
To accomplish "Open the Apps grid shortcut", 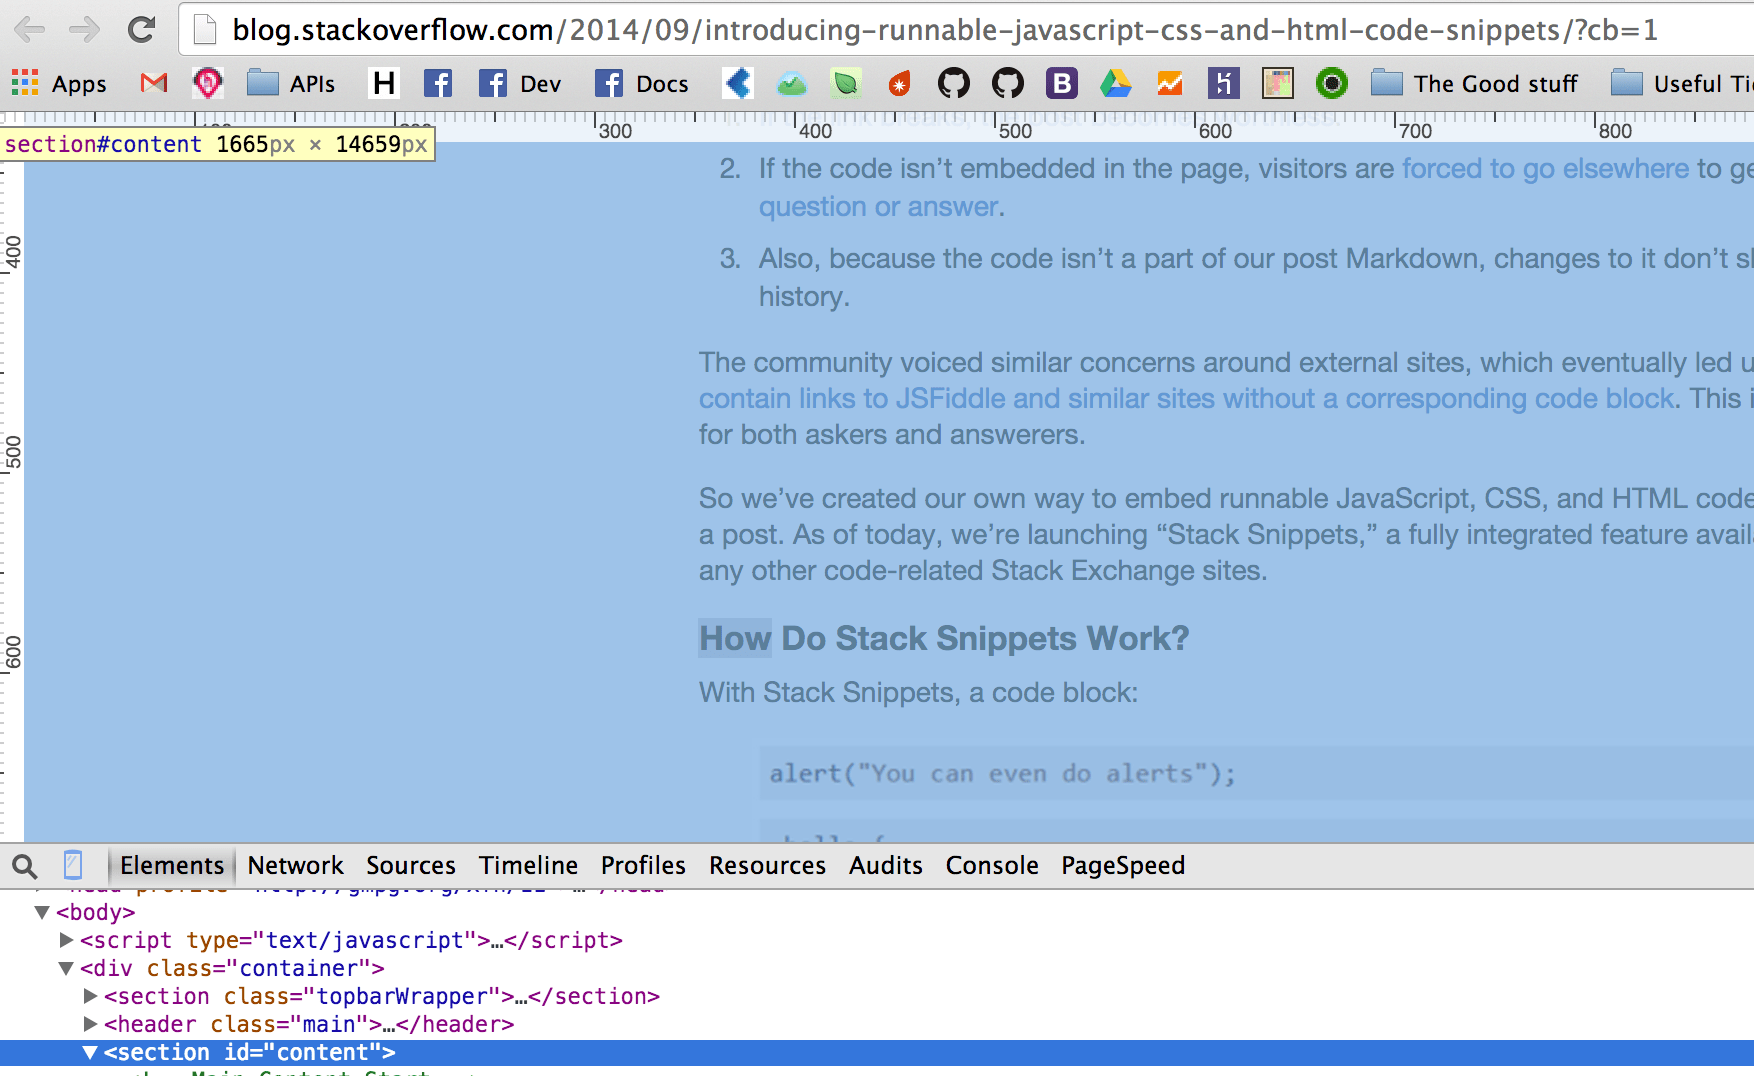I will [59, 83].
